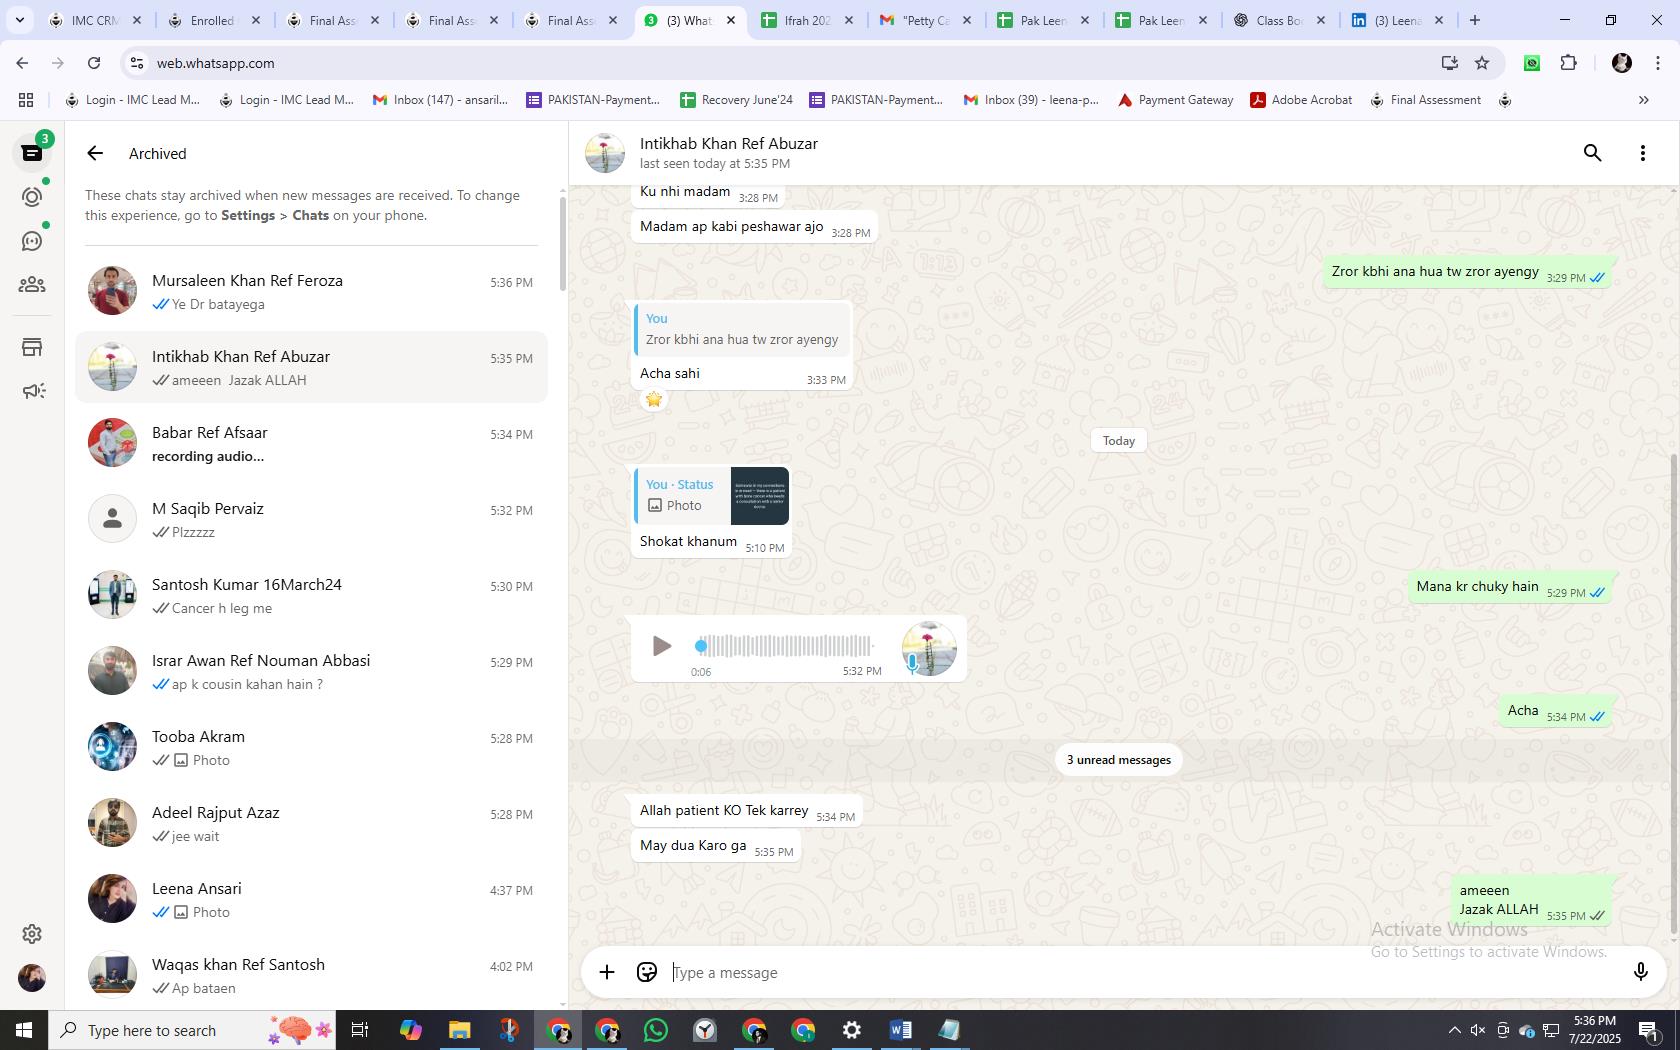Expand hidden bookmarks chevron
The image size is (1680, 1050).
[1643, 100]
